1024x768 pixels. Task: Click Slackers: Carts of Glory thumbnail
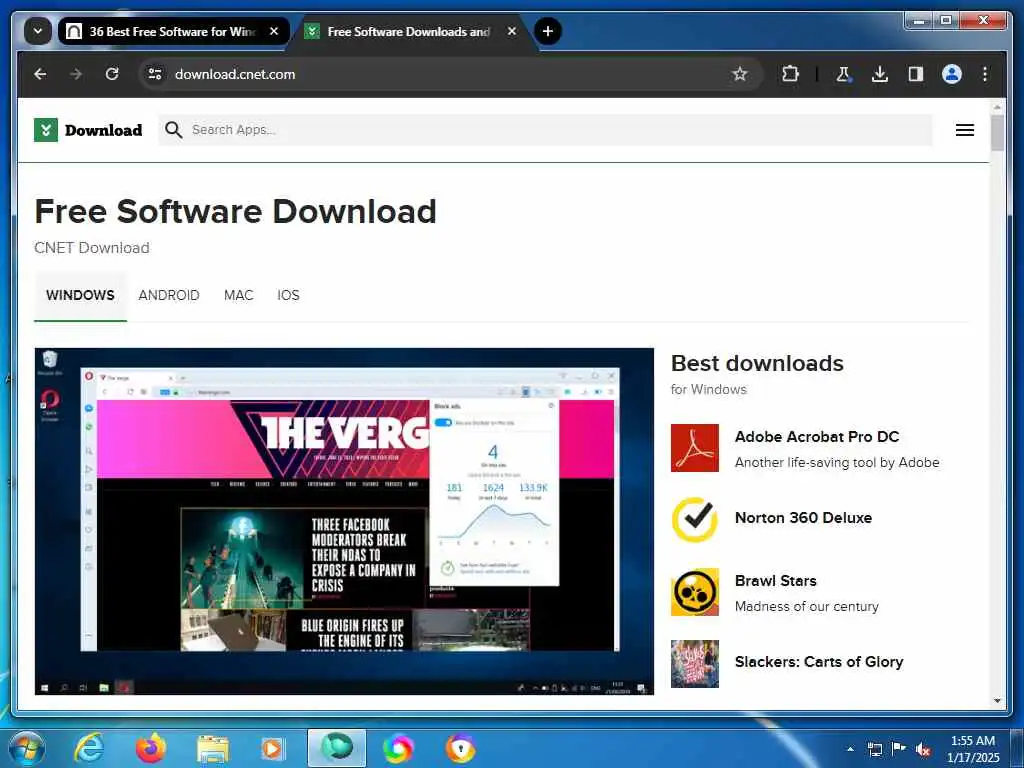(x=695, y=664)
